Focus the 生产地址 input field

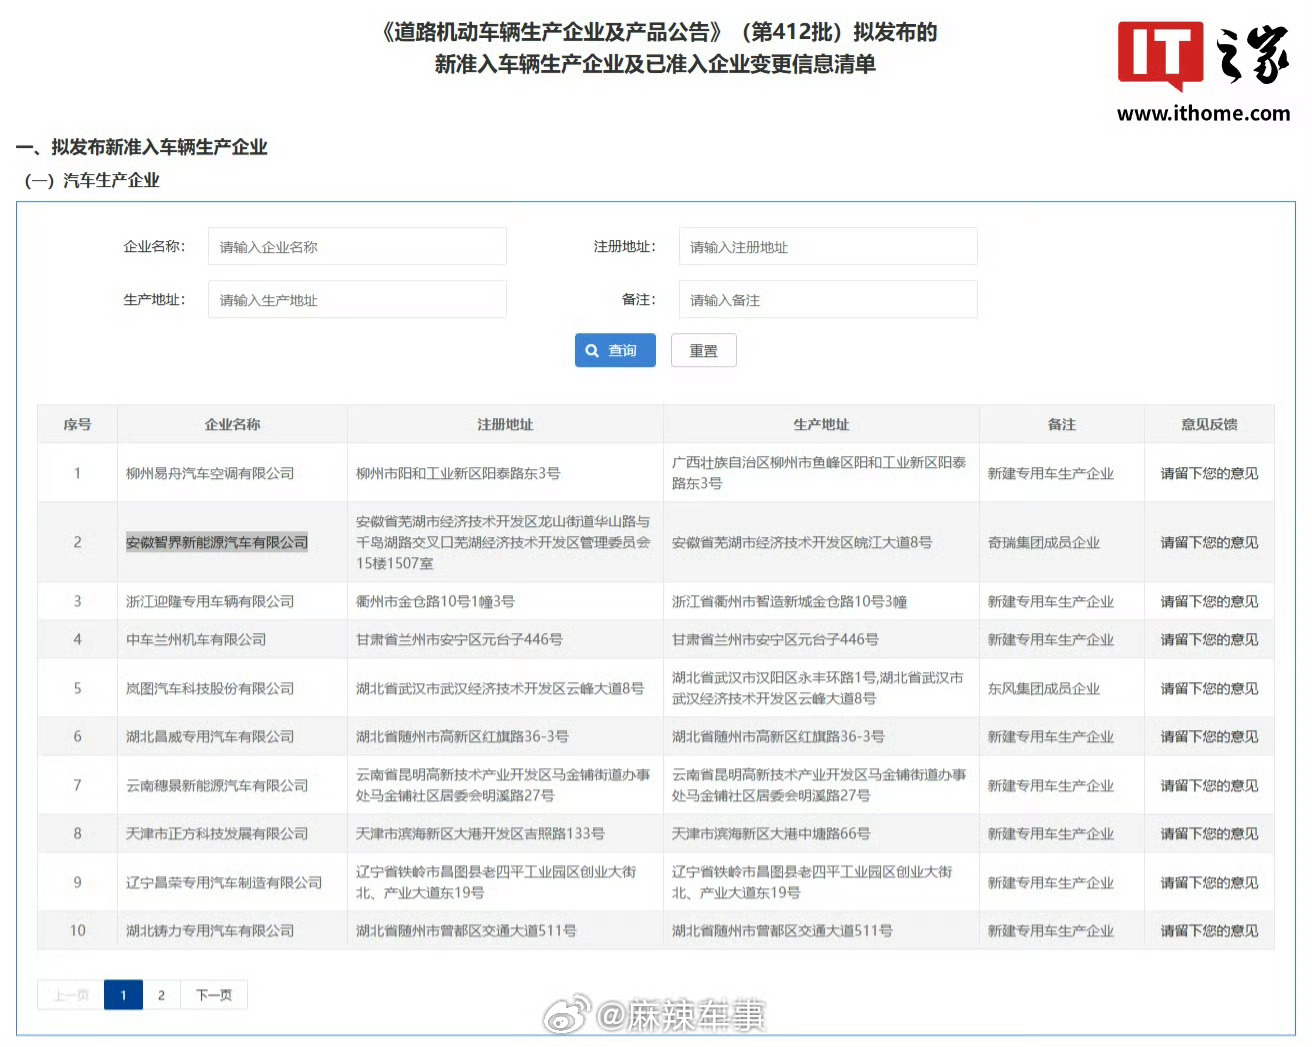(x=357, y=299)
